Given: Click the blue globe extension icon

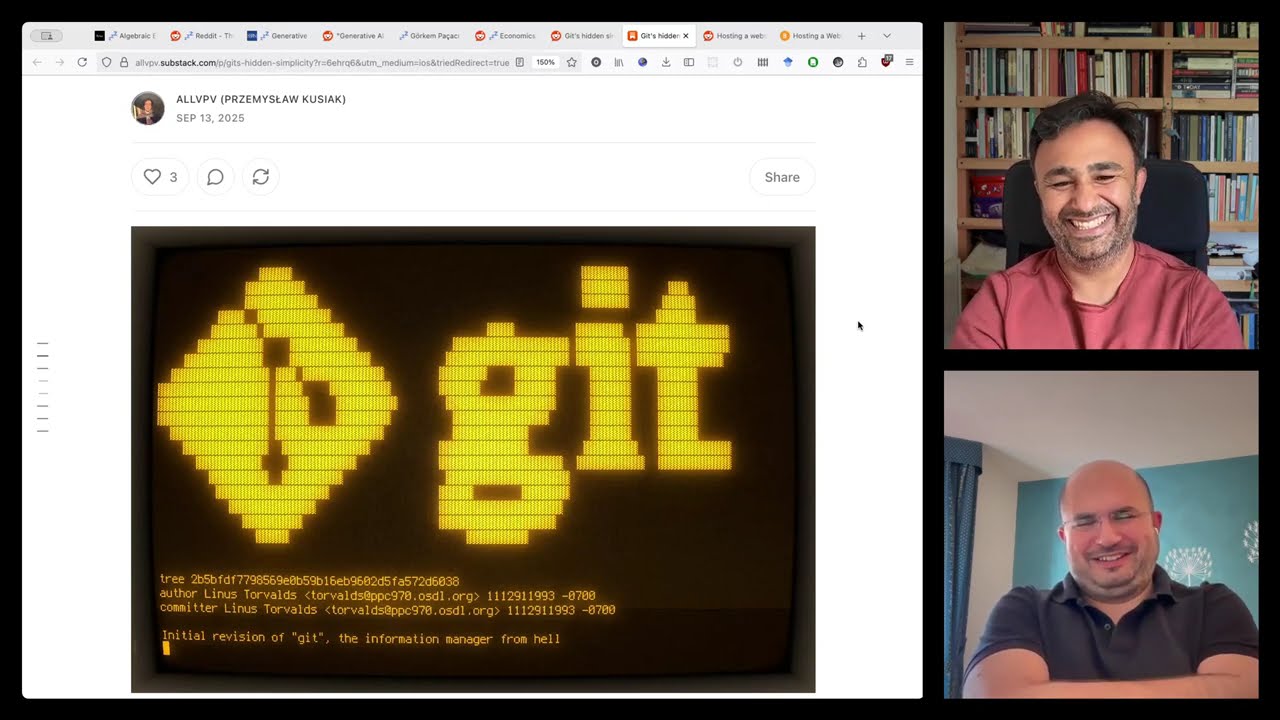Looking at the screenshot, I should [642, 62].
